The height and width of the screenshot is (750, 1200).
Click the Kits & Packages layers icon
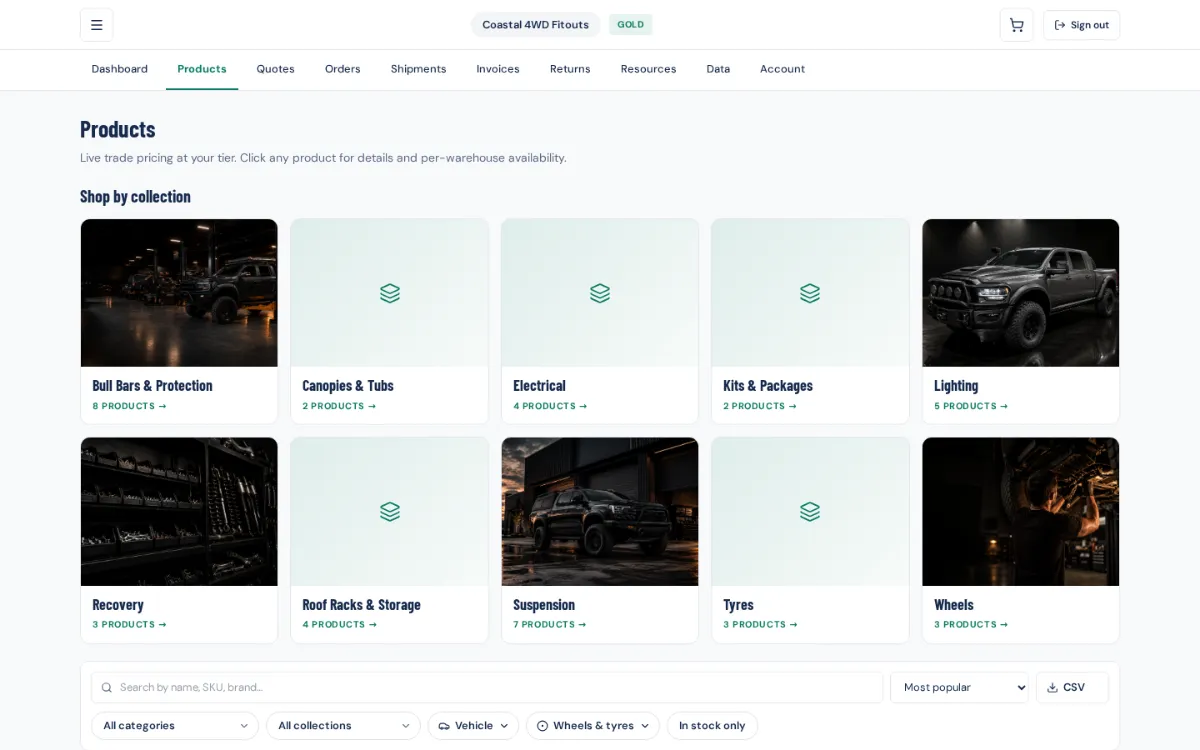pyautogui.click(x=810, y=293)
